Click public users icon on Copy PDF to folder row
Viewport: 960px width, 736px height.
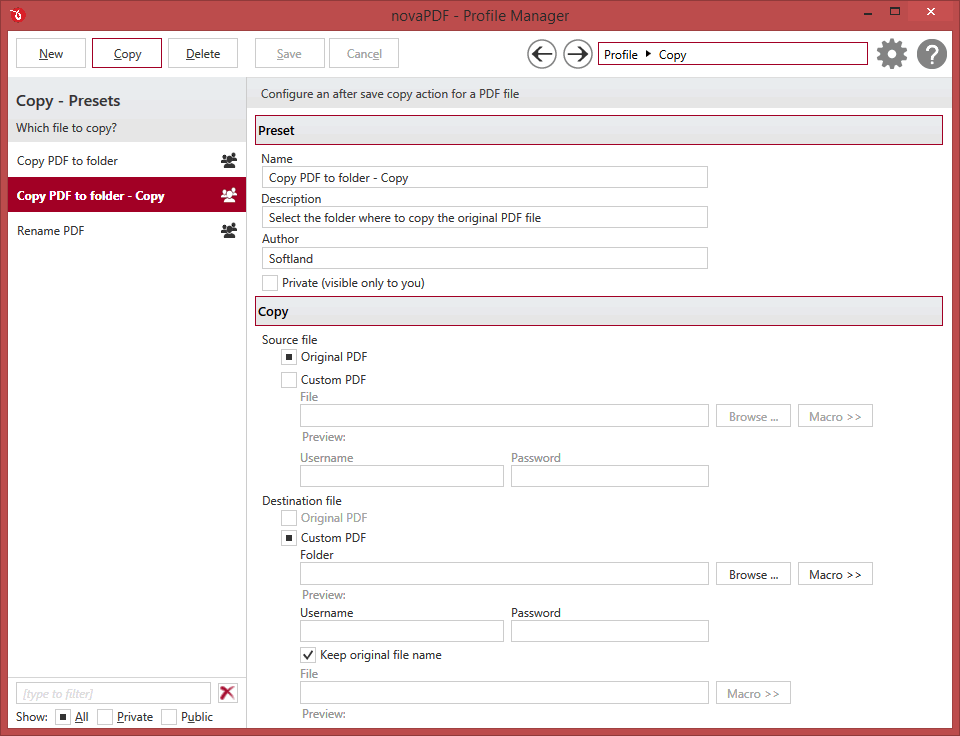229,160
